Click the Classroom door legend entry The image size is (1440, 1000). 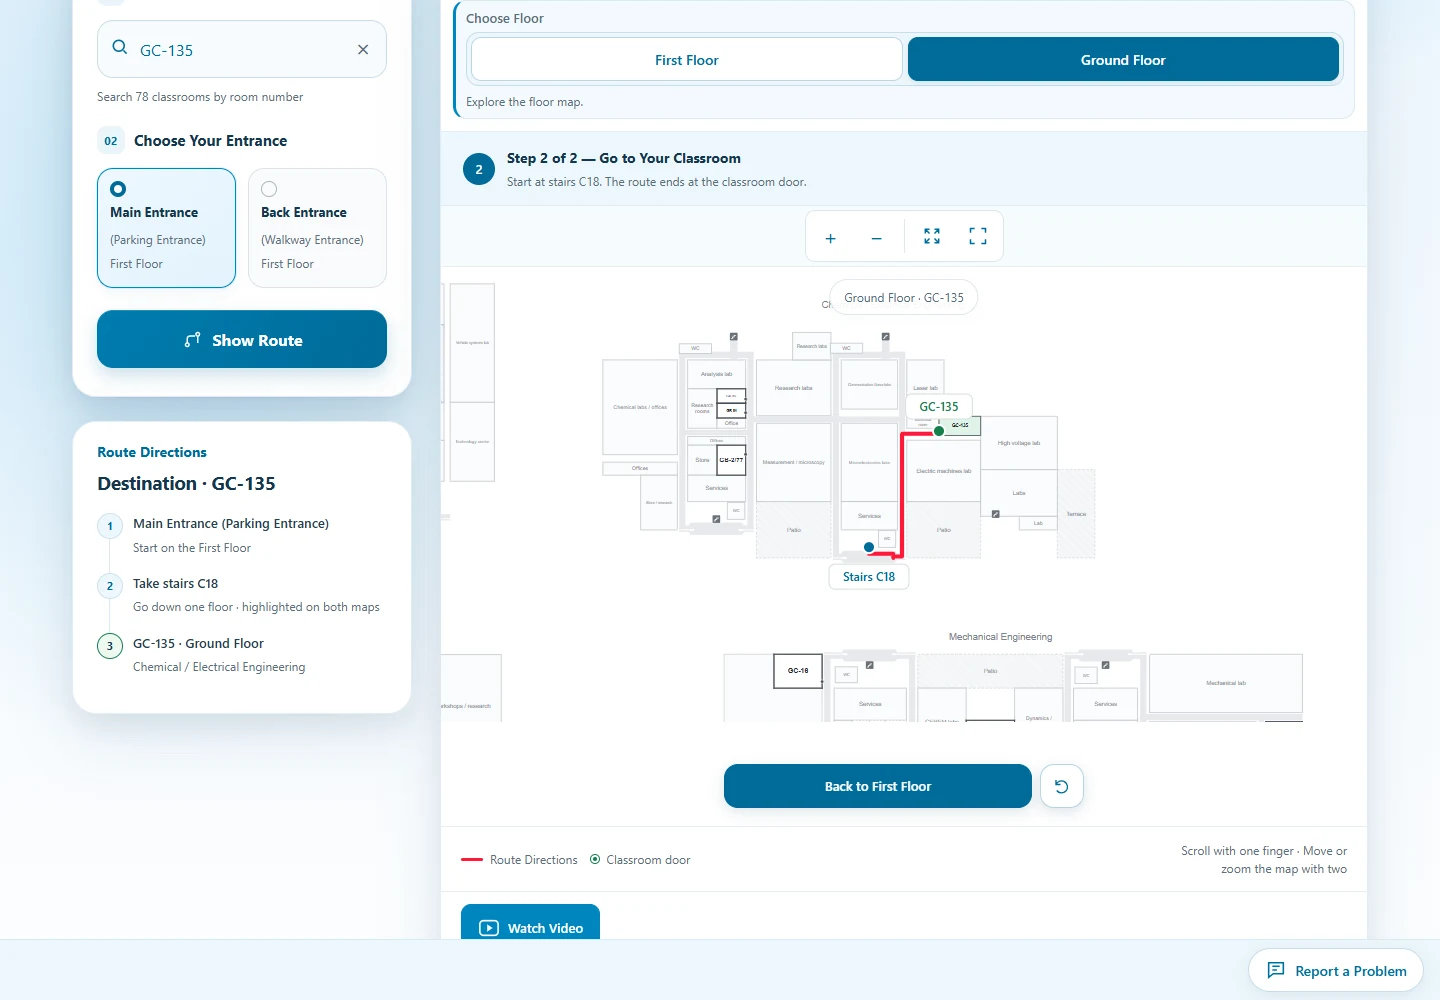[x=640, y=859]
